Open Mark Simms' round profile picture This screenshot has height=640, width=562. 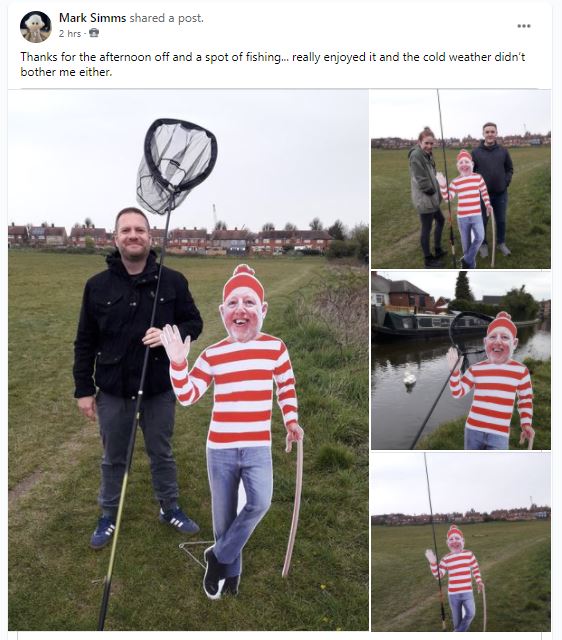coord(36,27)
